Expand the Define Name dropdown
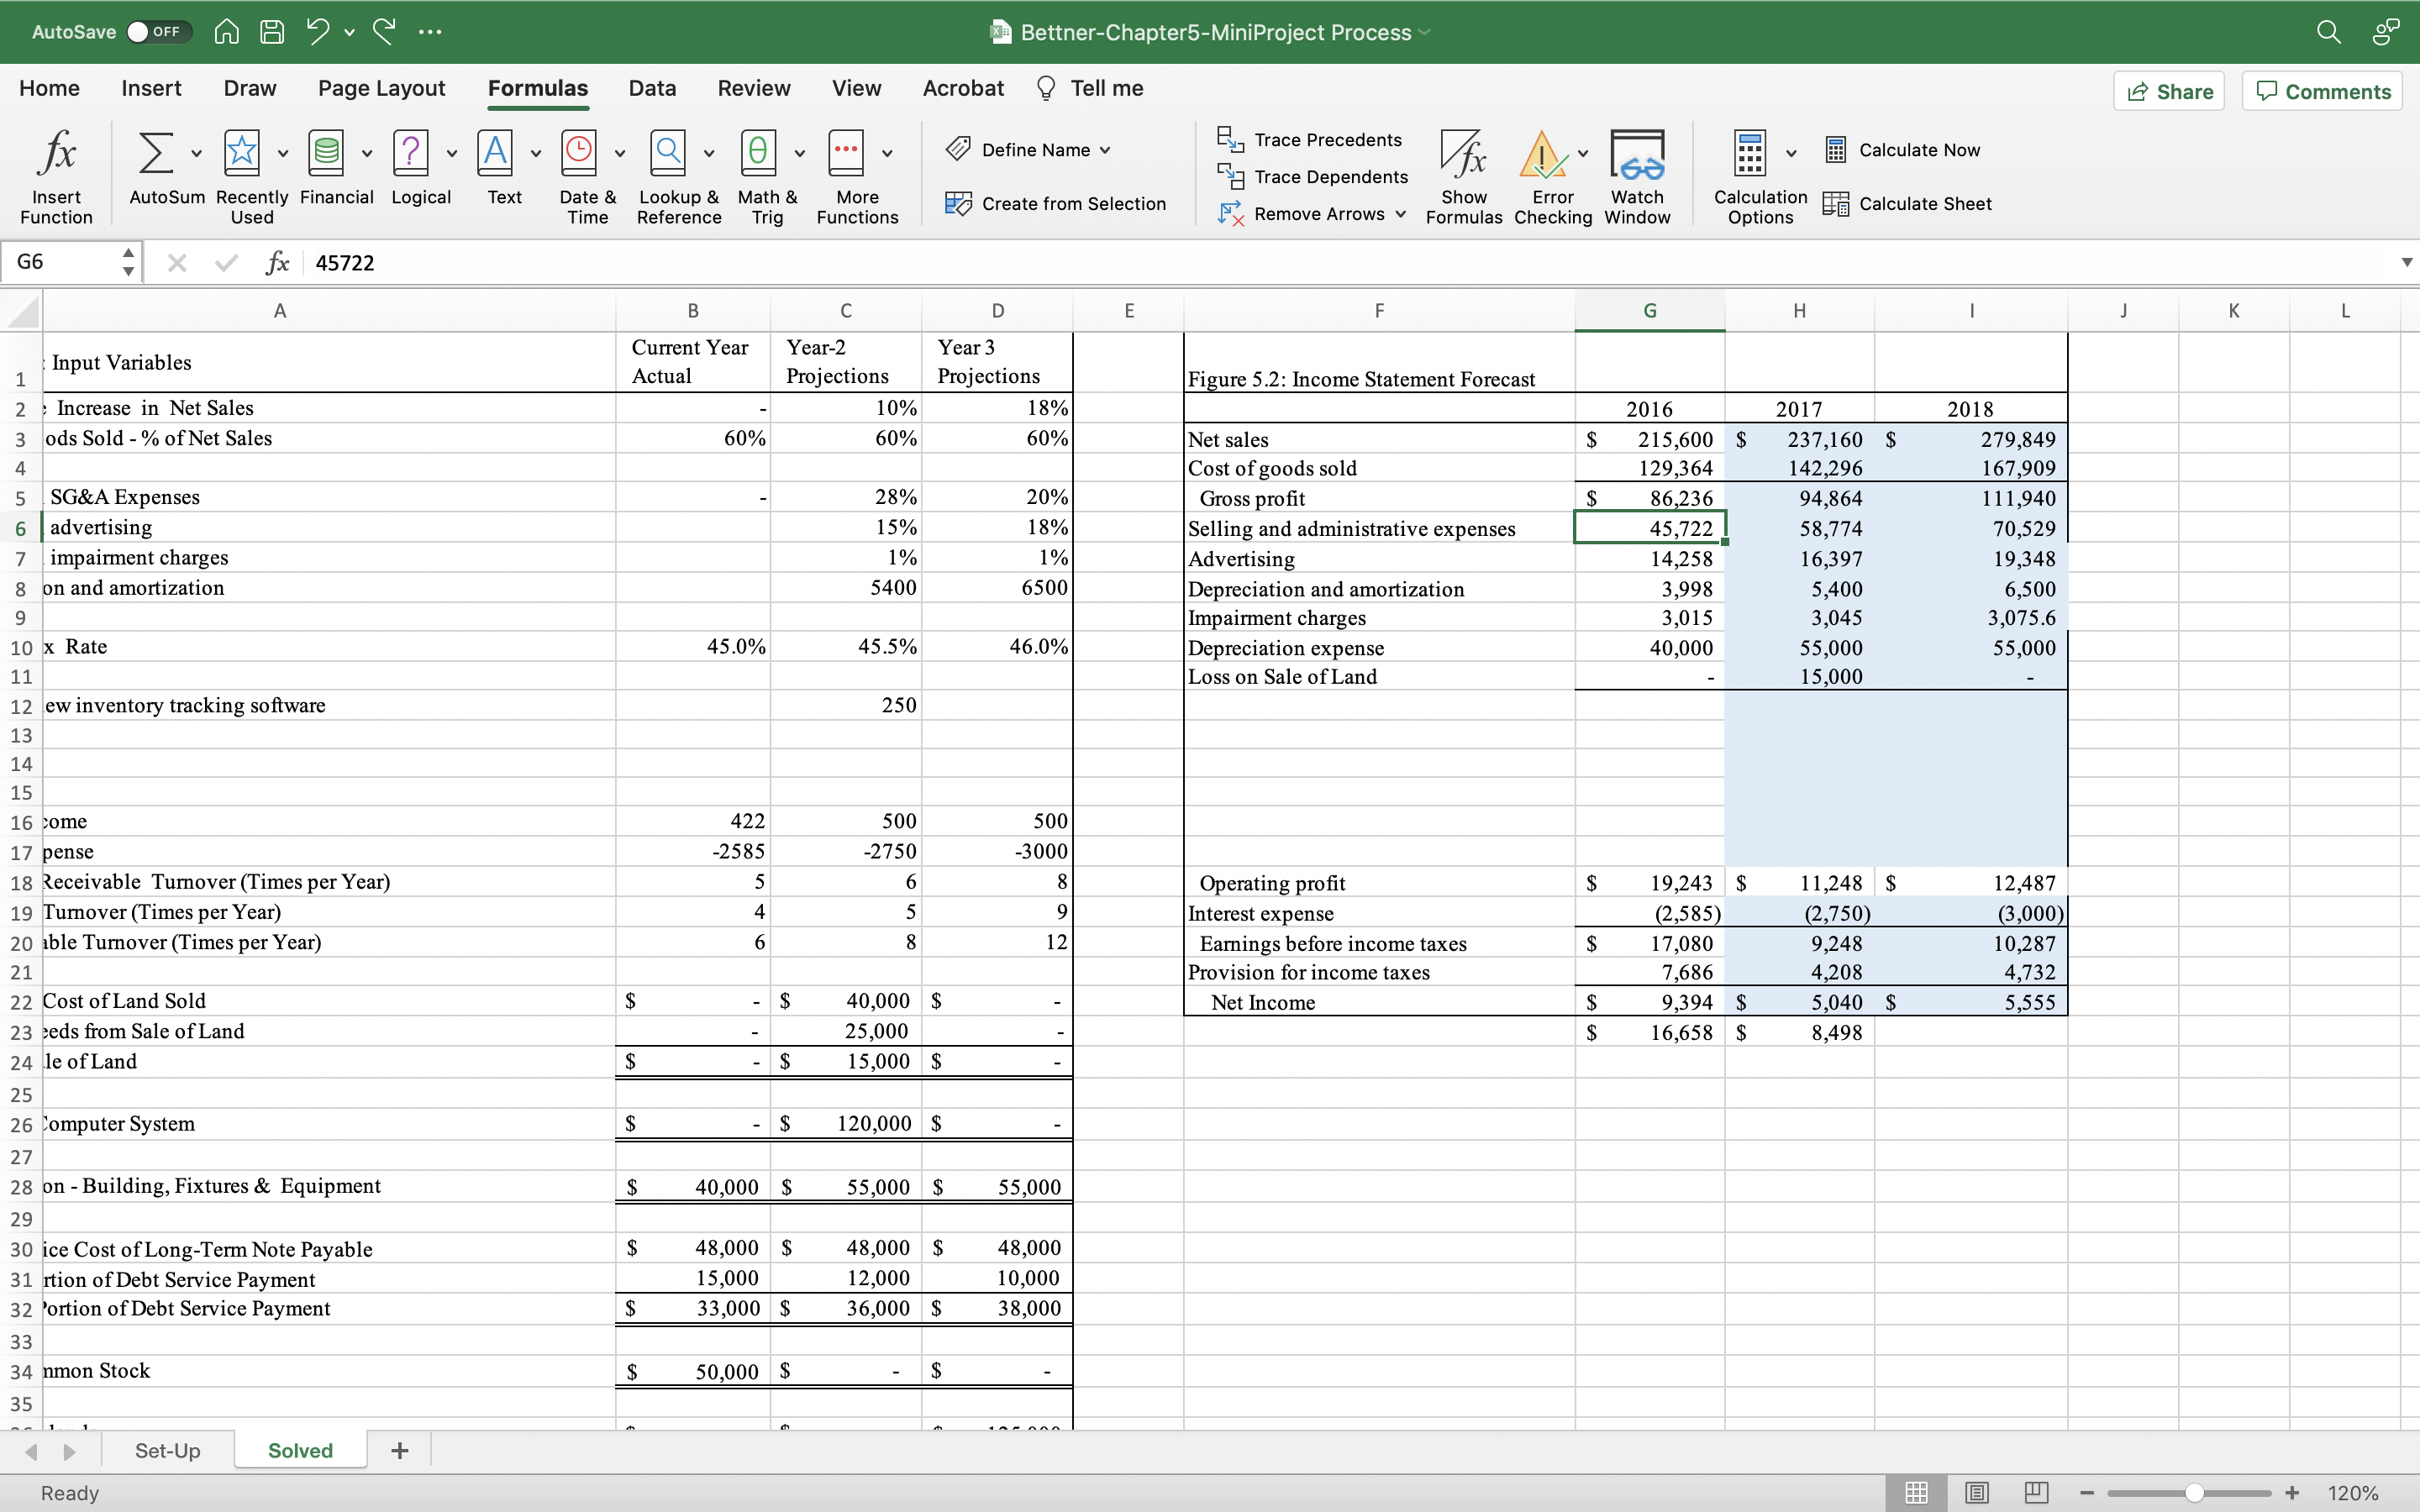 (x=1105, y=150)
